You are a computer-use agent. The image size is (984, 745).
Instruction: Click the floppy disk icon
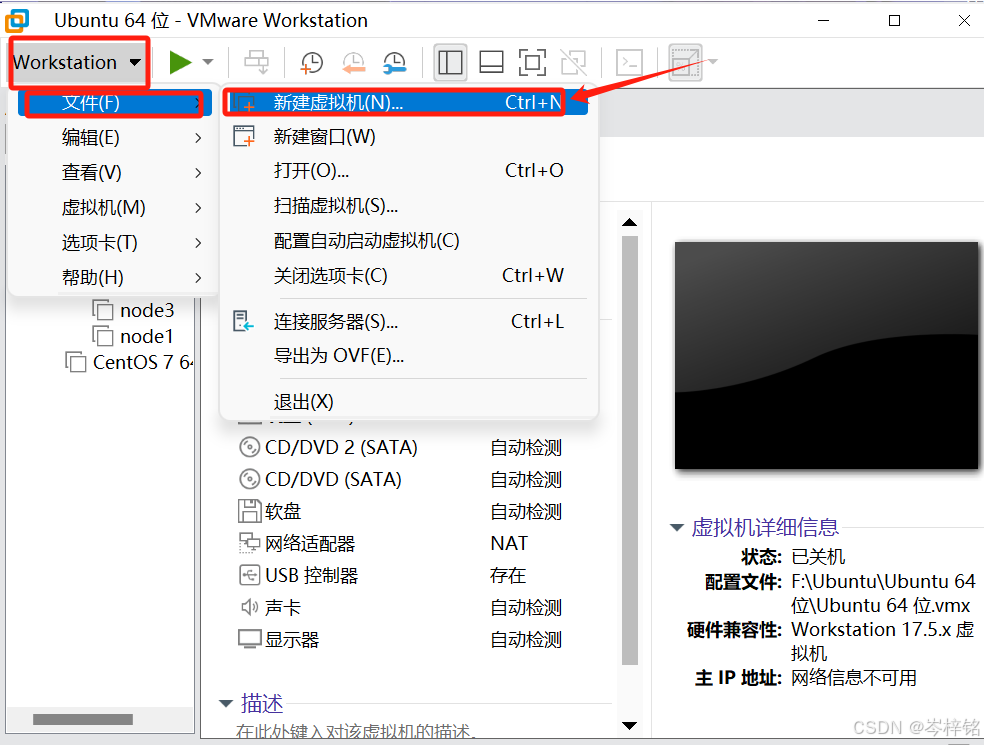click(x=250, y=511)
